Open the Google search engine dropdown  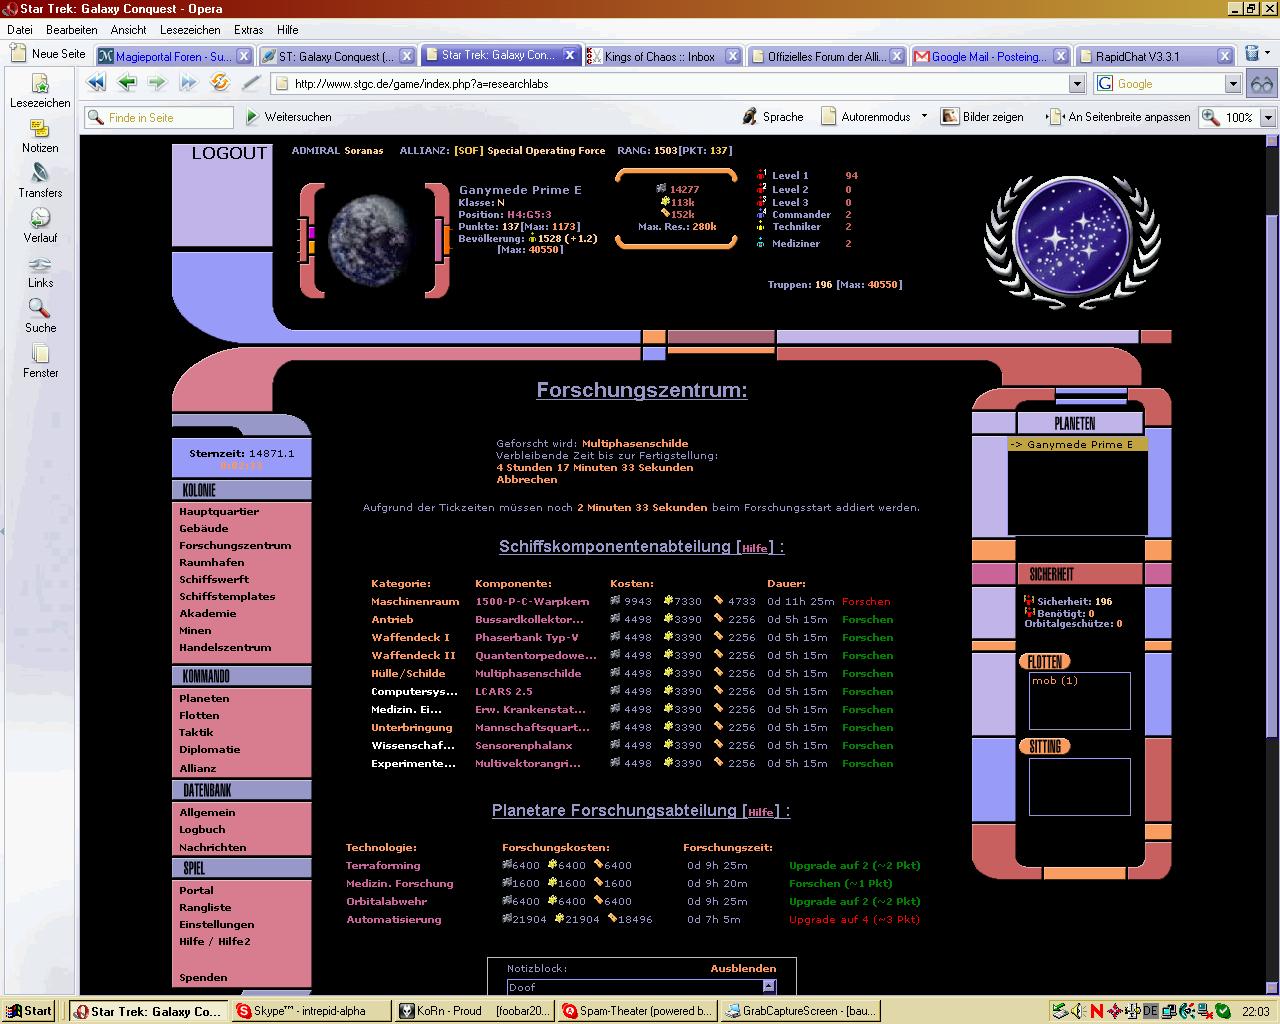pos(1233,84)
